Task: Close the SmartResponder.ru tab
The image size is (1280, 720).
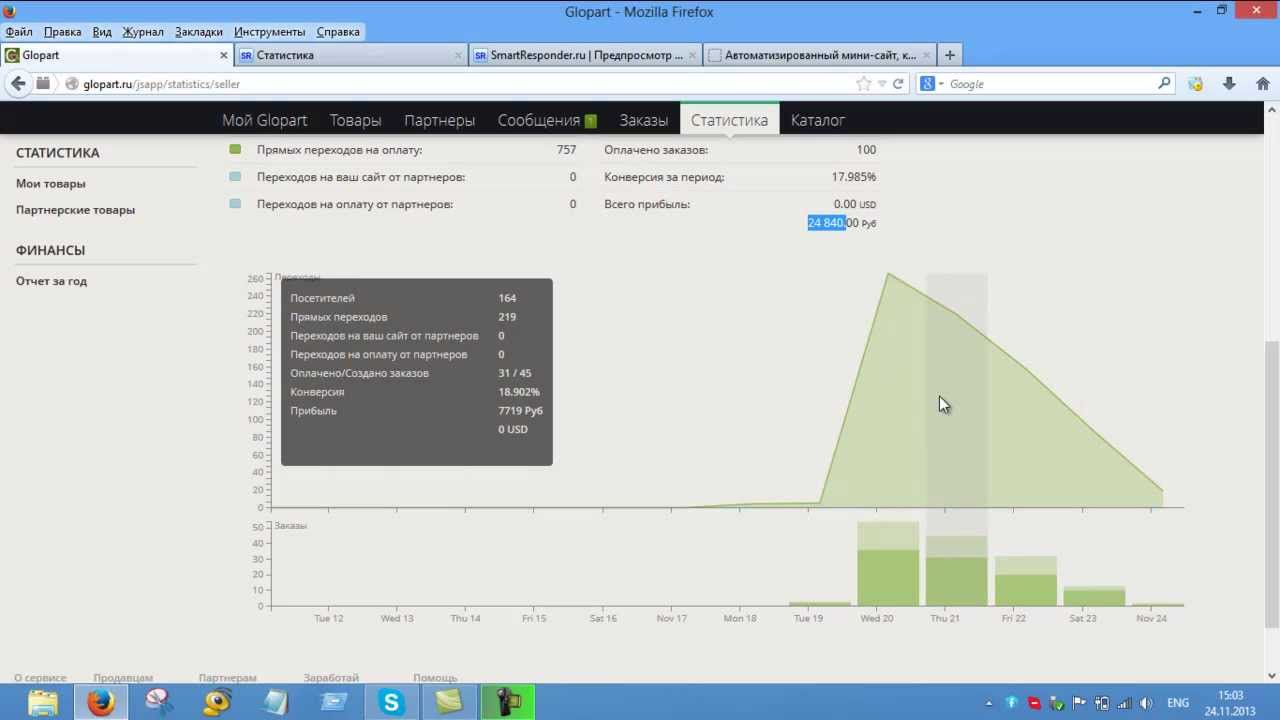Action: point(693,55)
